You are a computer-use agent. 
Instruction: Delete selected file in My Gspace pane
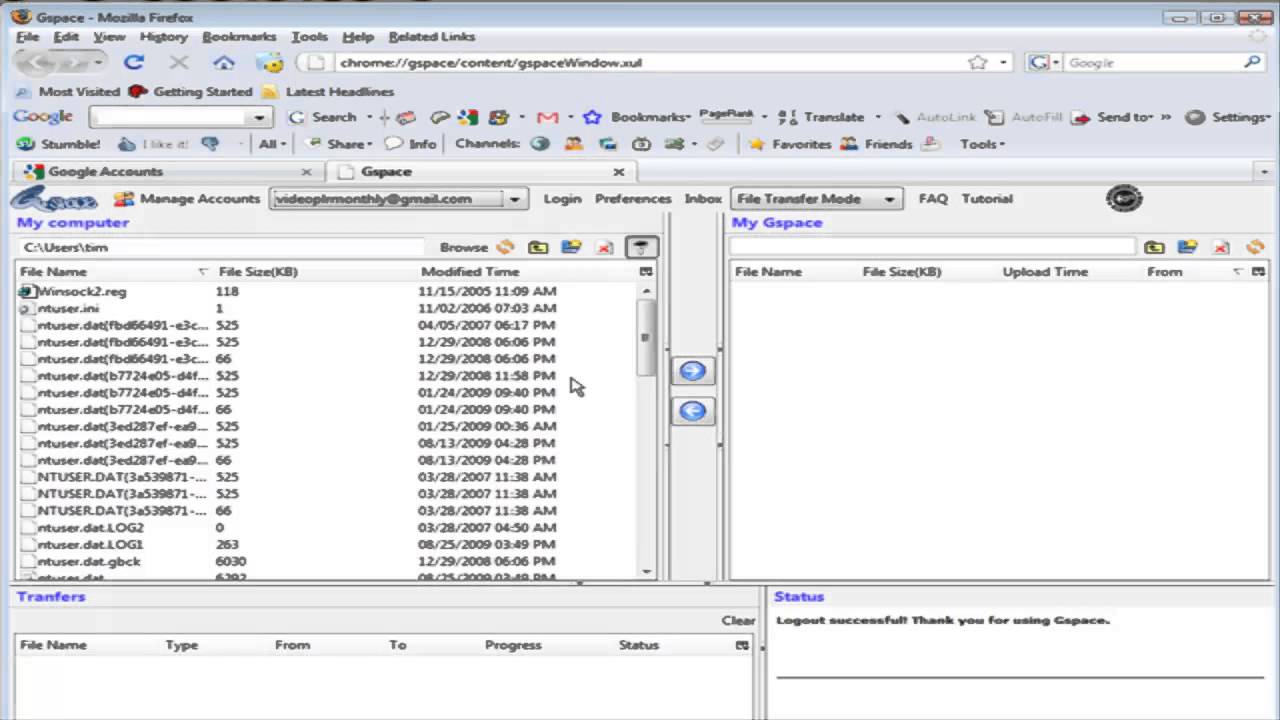point(1221,247)
